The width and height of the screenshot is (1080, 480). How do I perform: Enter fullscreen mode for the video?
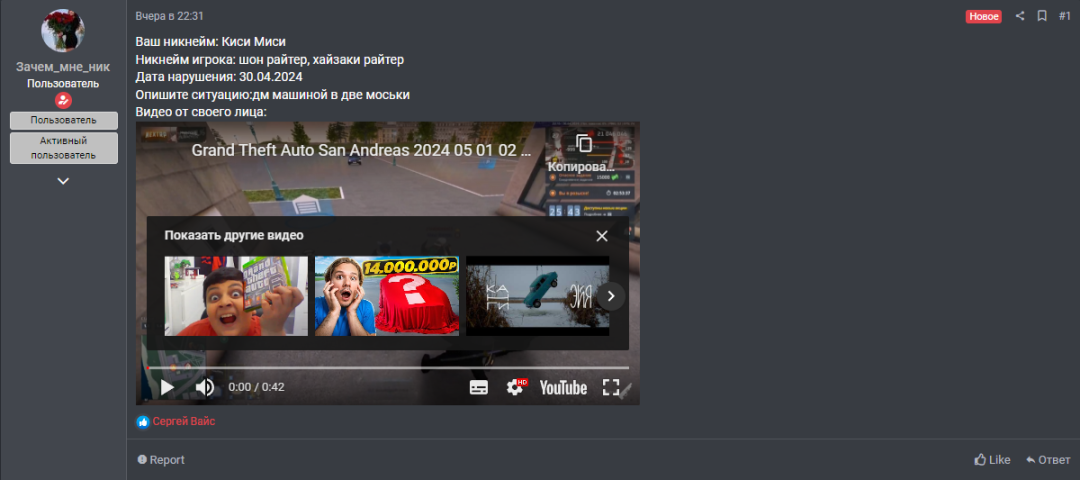coord(611,387)
